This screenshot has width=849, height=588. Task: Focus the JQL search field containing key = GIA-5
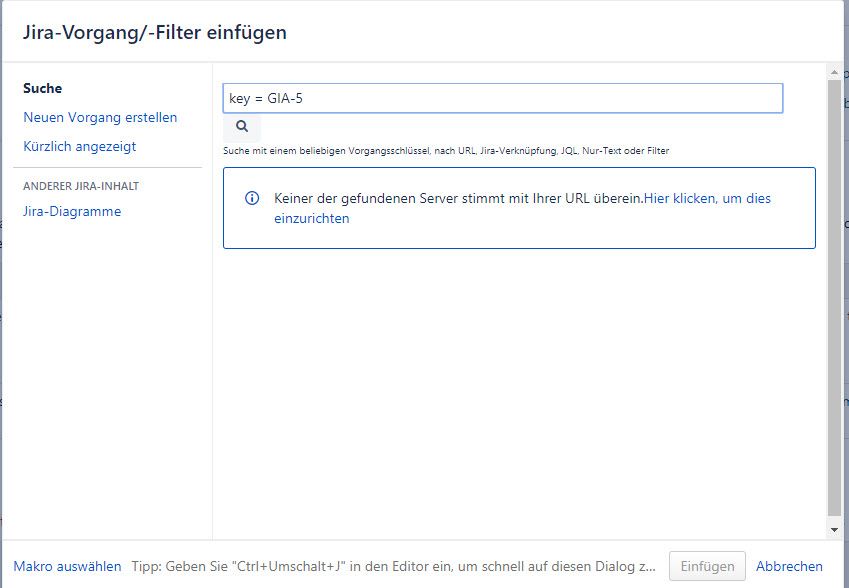pos(502,98)
